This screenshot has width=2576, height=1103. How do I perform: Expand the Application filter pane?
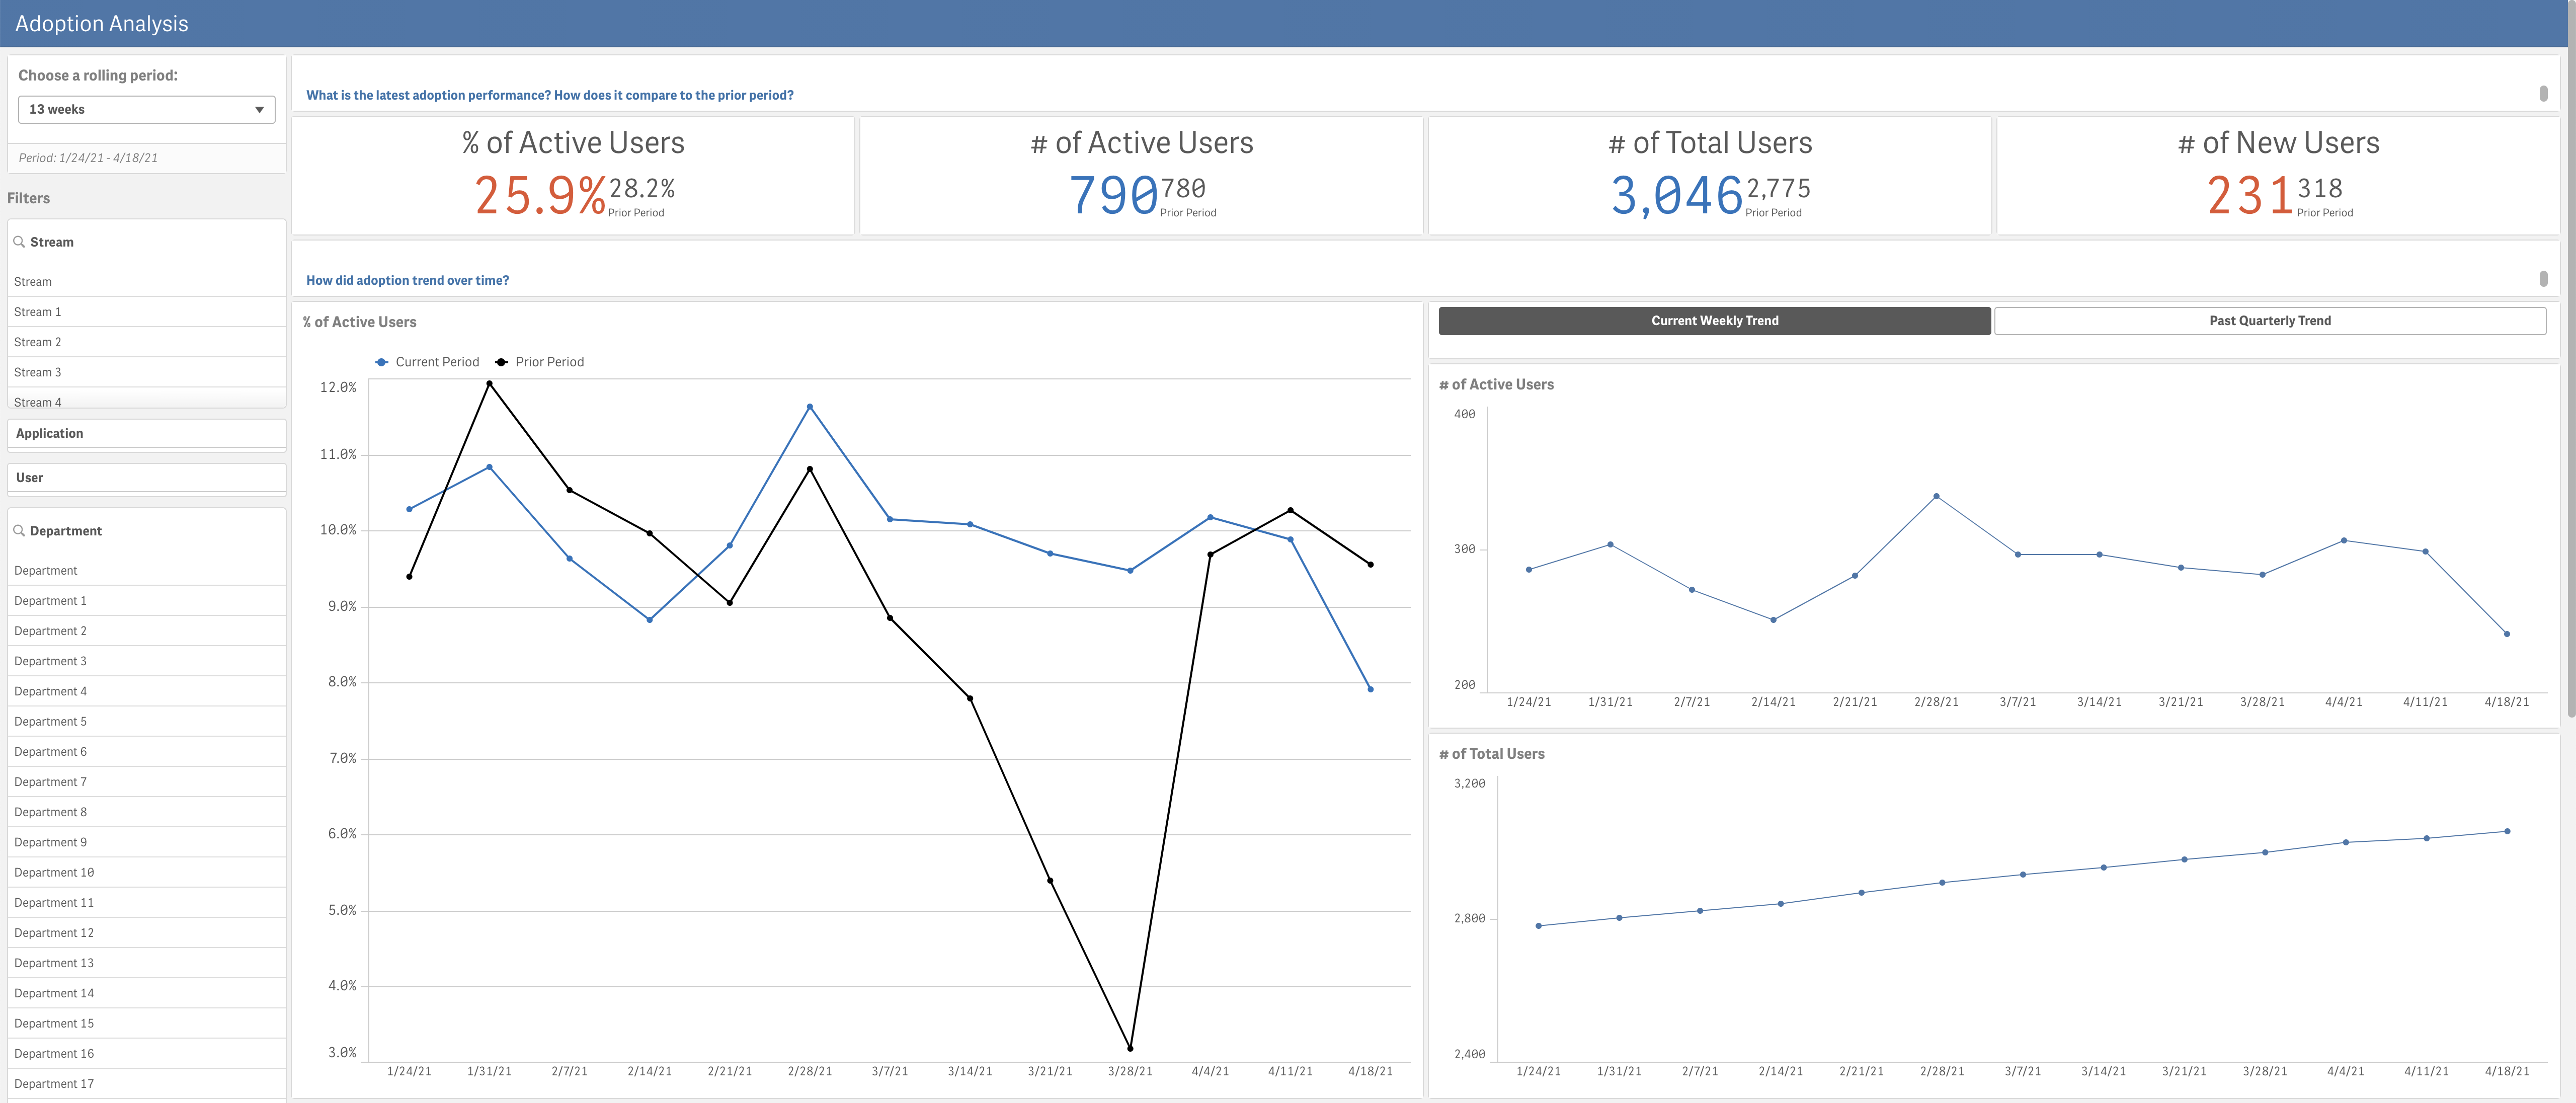[146, 433]
